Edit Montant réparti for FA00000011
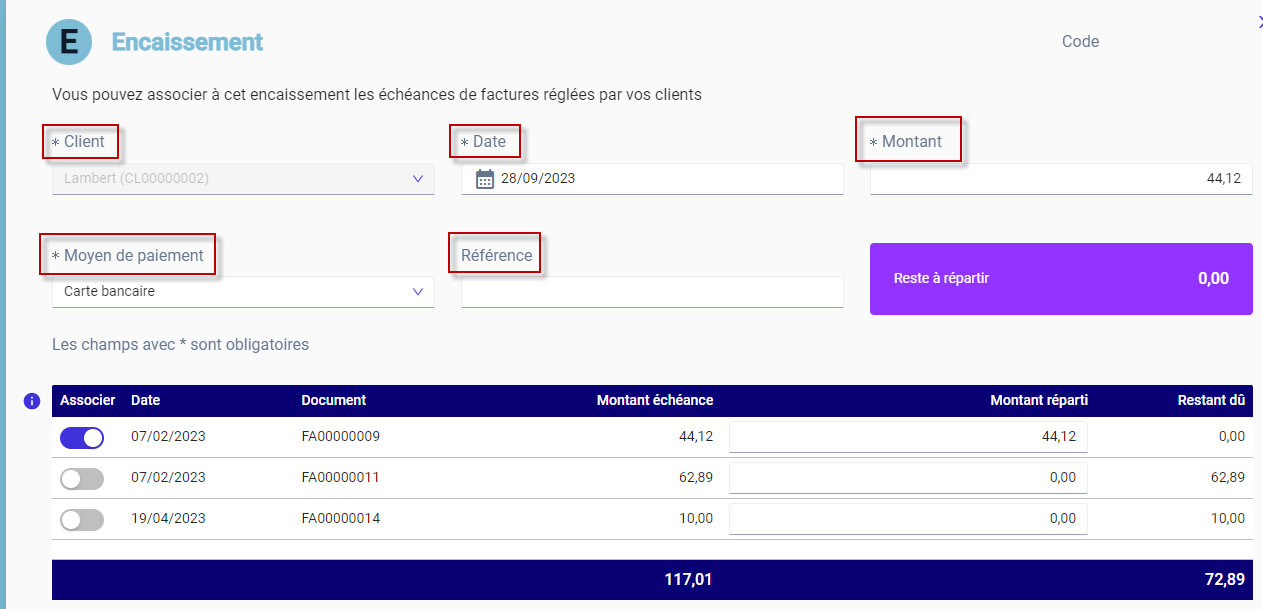Screen dimensions: 1263x609 click(908, 478)
